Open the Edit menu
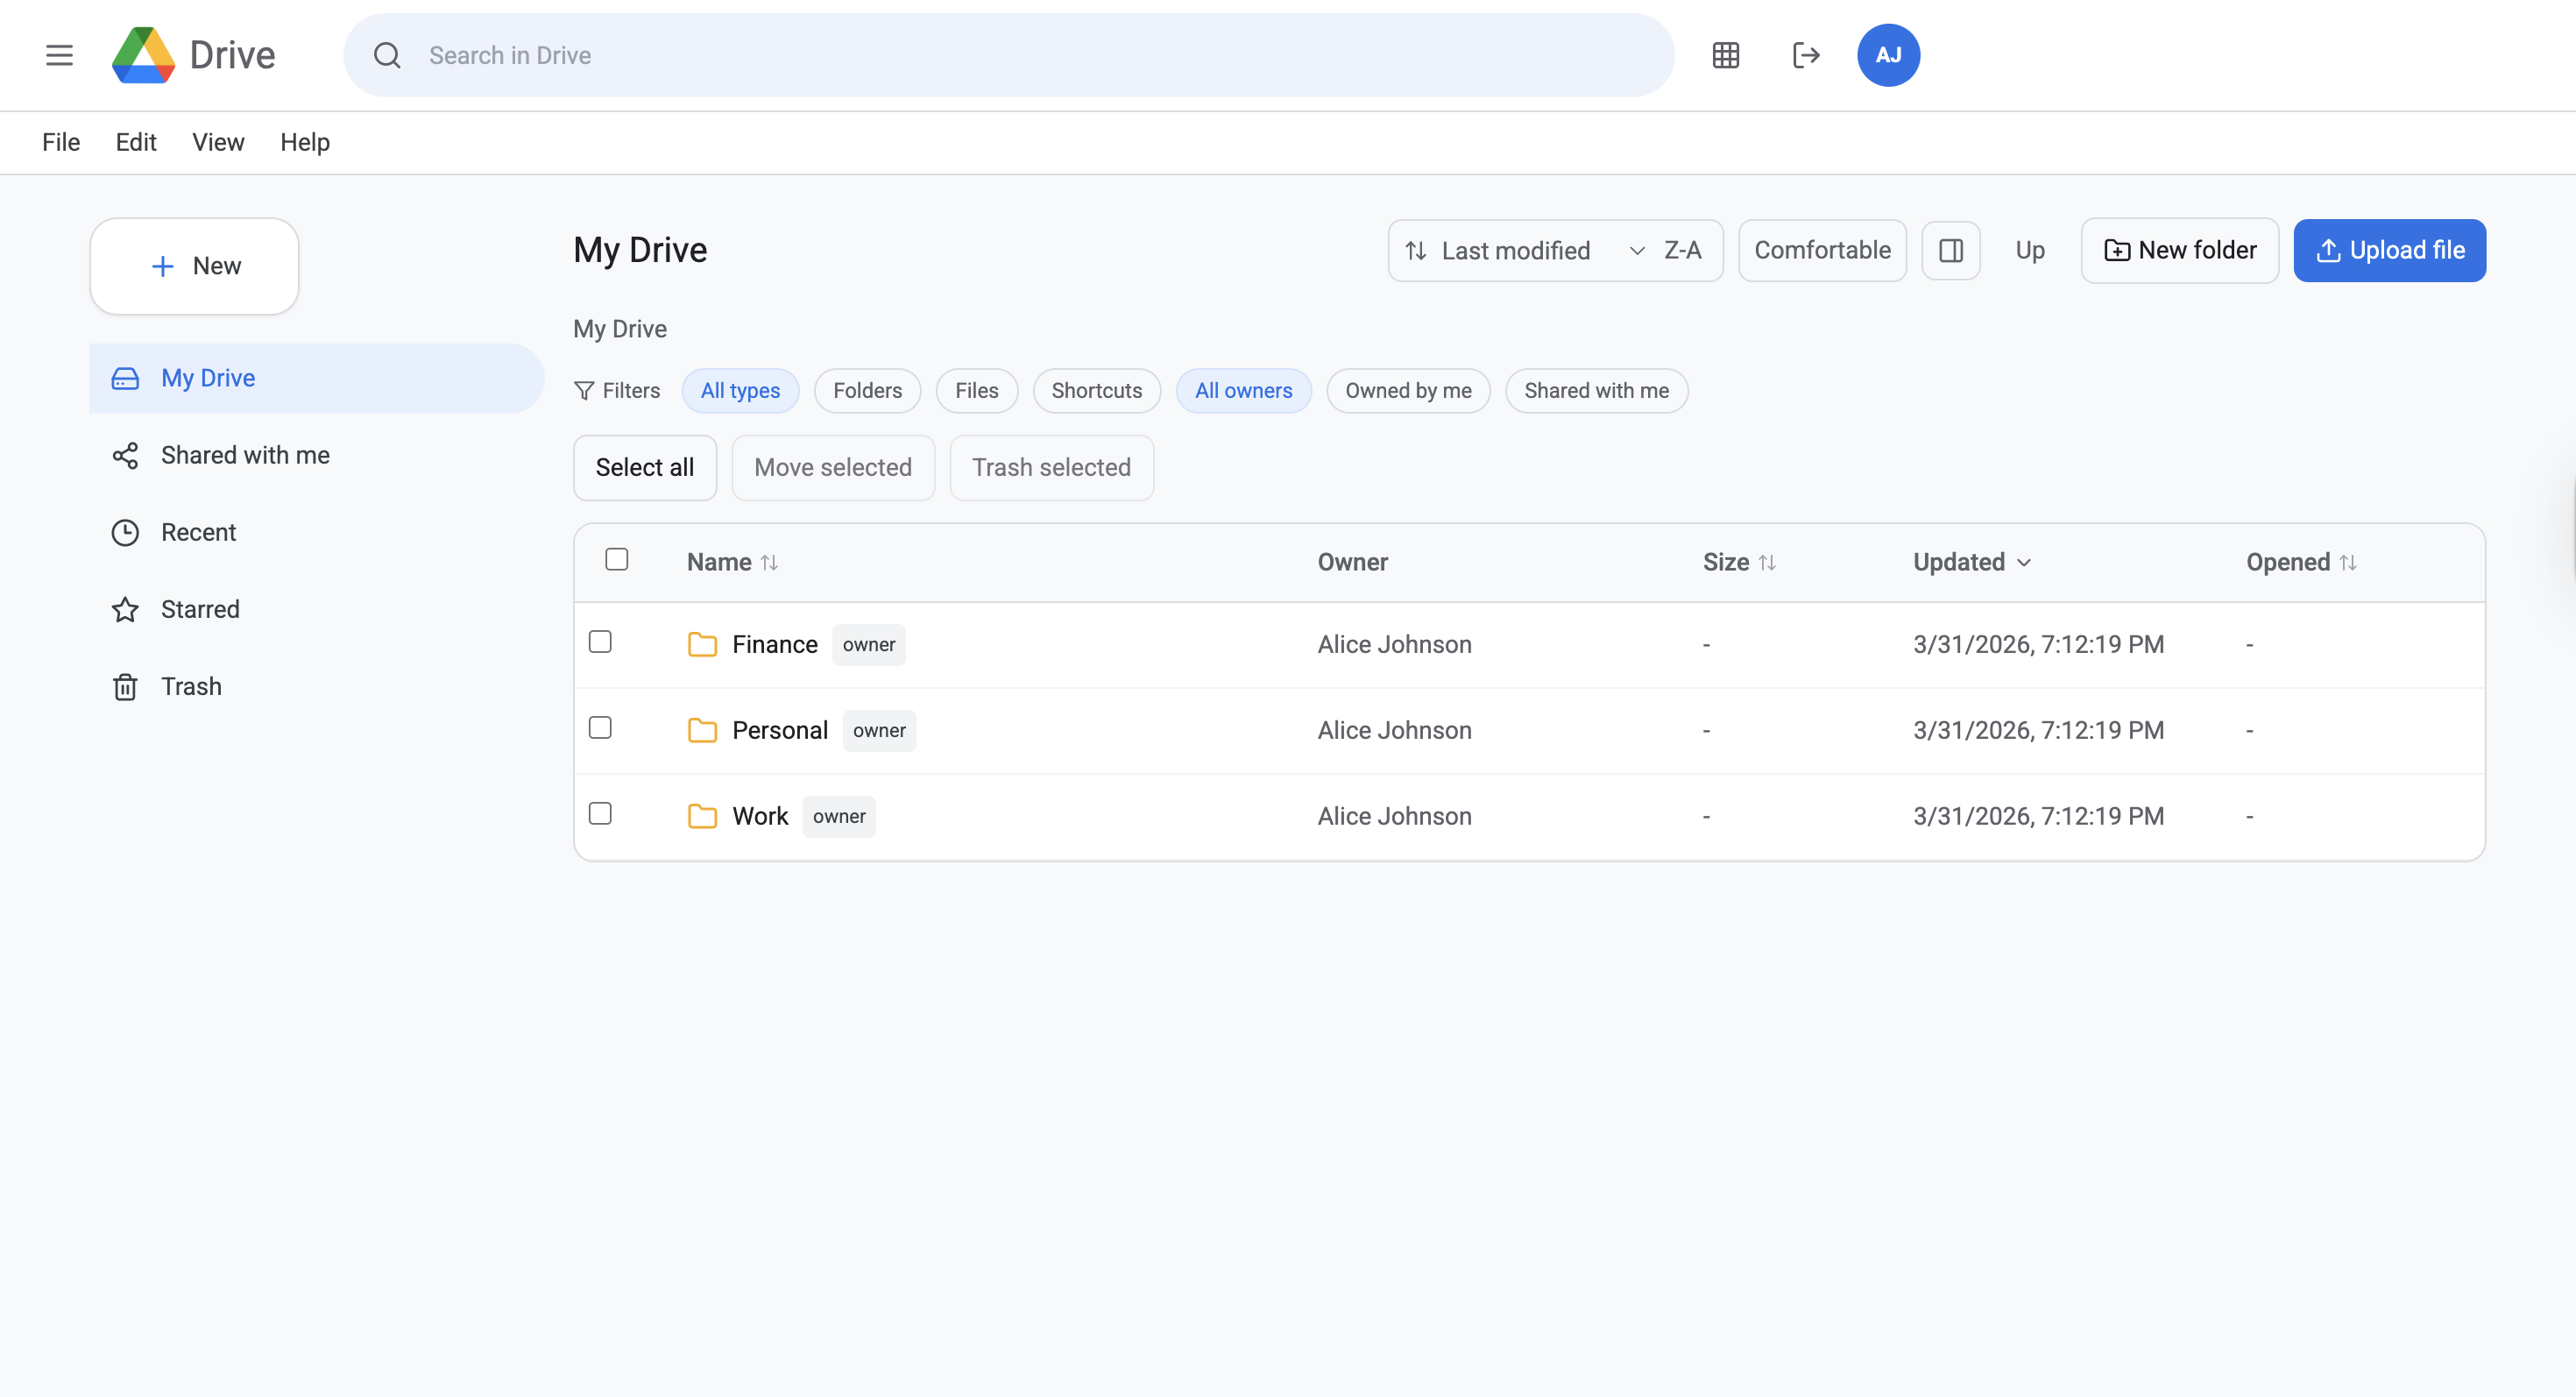The image size is (2576, 1397). 136,143
